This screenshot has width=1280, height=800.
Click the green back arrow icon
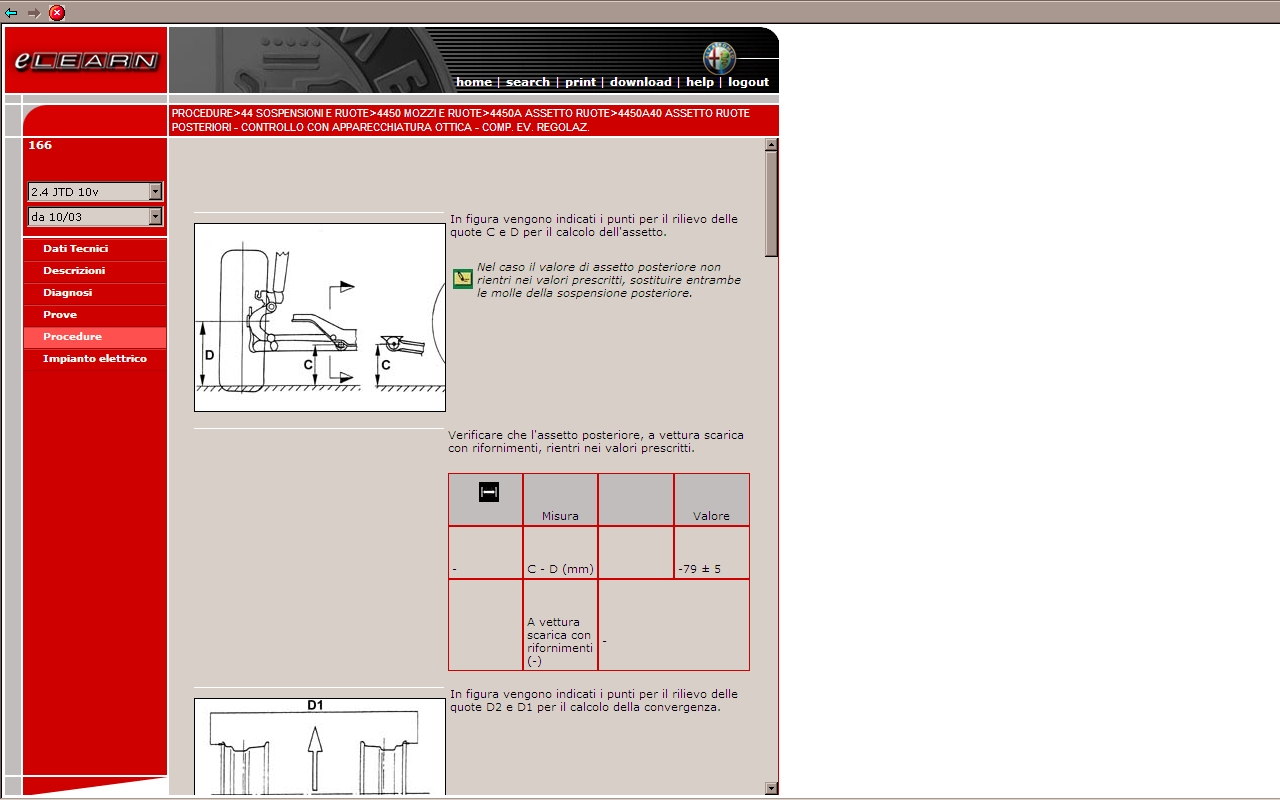coord(11,13)
